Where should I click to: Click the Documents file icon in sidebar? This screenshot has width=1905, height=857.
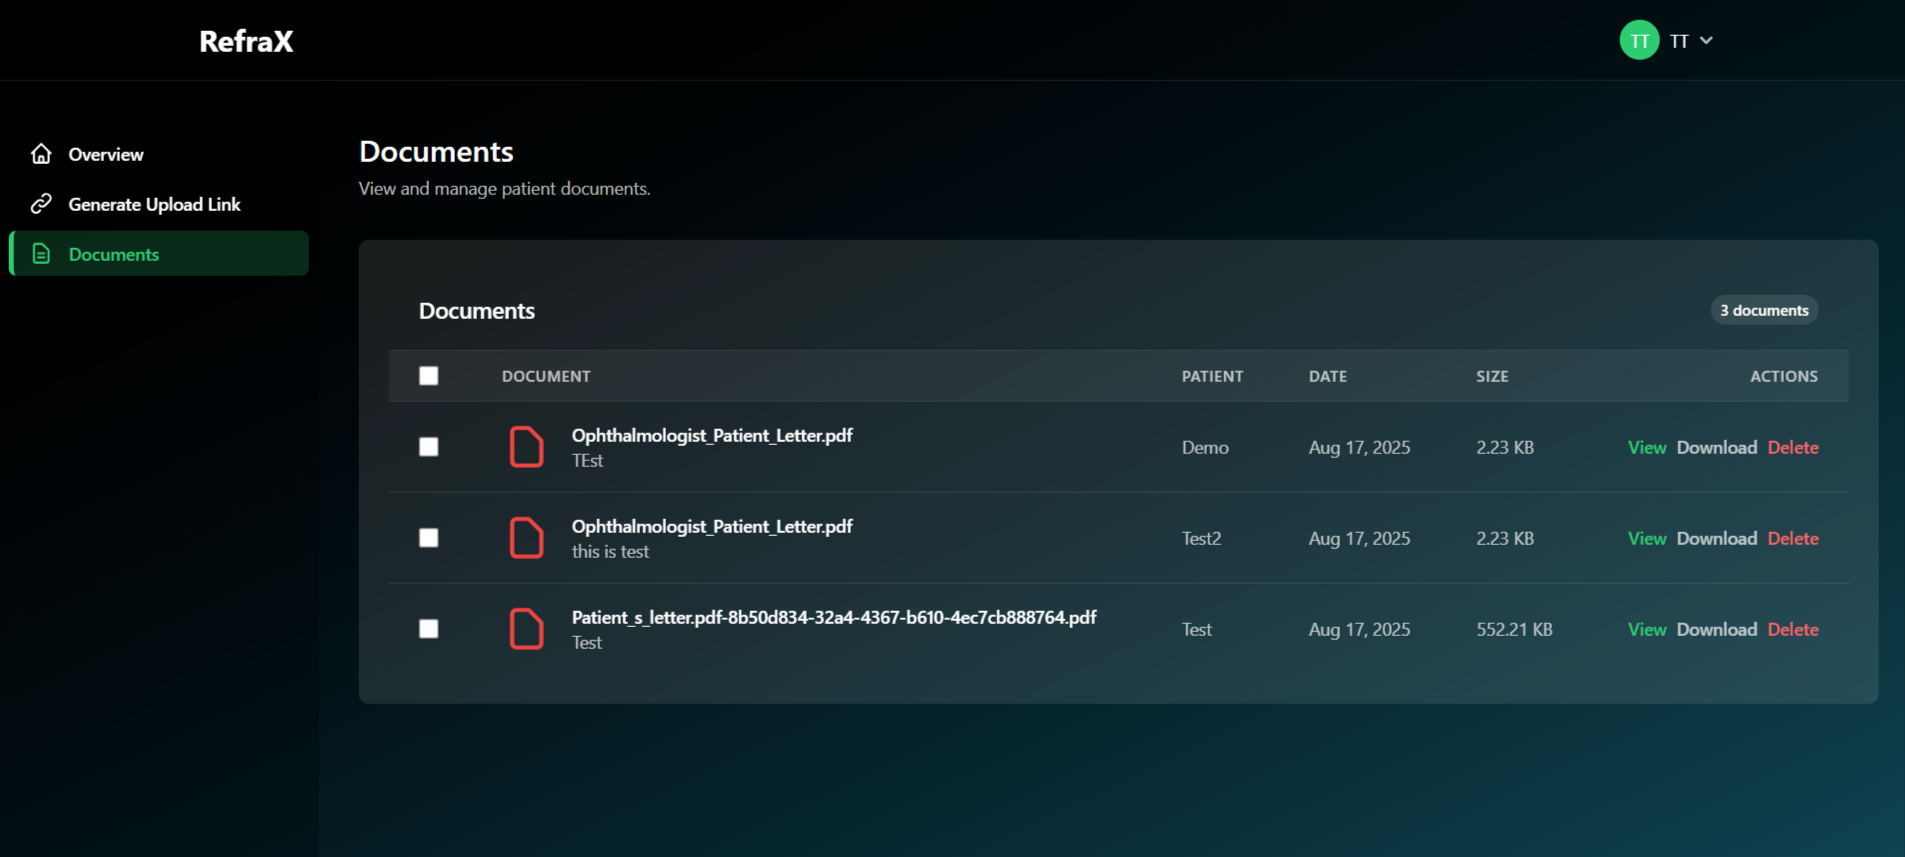pos(41,254)
